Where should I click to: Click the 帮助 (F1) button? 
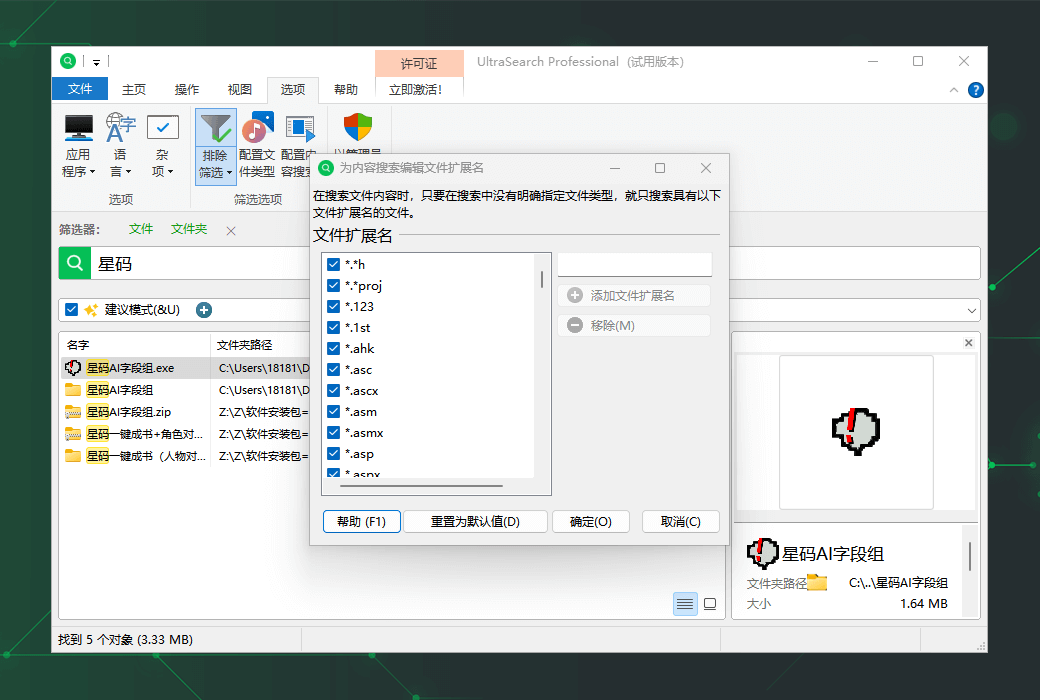(x=361, y=522)
